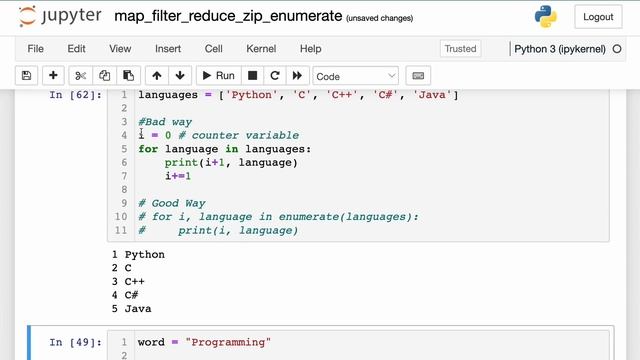Open the Kernel menu
The width and height of the screenshot is (640, 360).
point(261,49)
